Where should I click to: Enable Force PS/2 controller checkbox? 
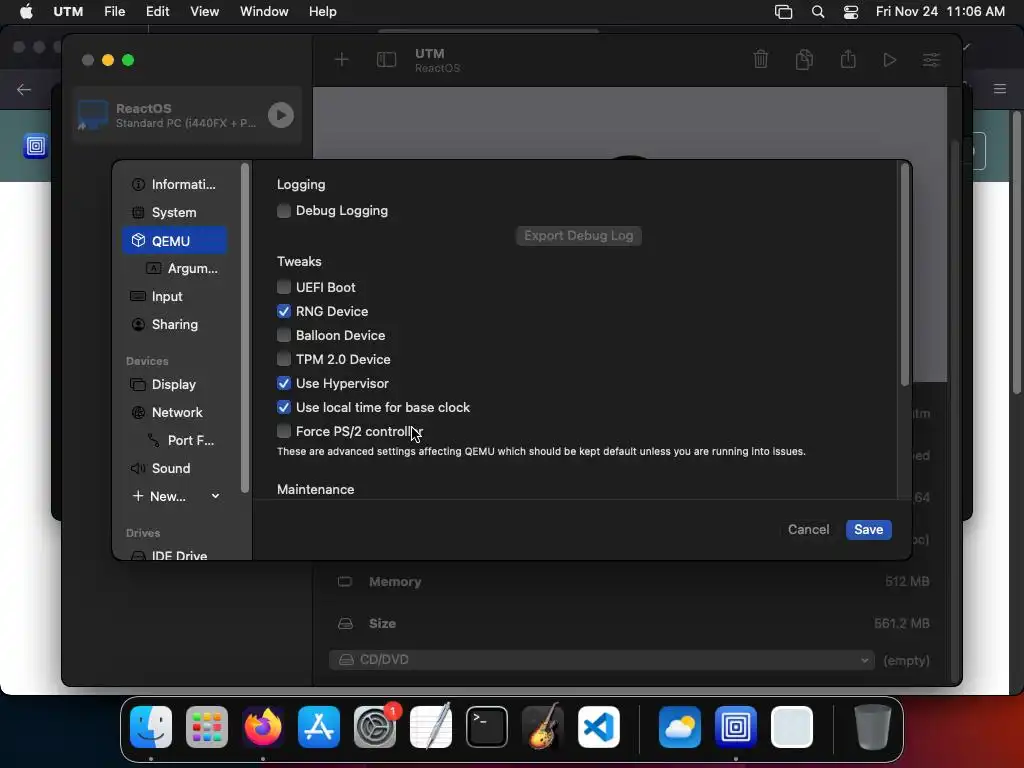[x=283, y=432]
